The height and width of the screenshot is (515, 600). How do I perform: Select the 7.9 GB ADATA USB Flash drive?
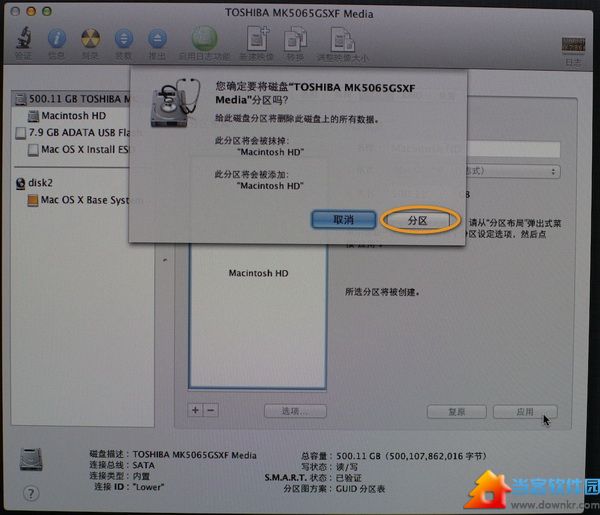coord(73,133)
